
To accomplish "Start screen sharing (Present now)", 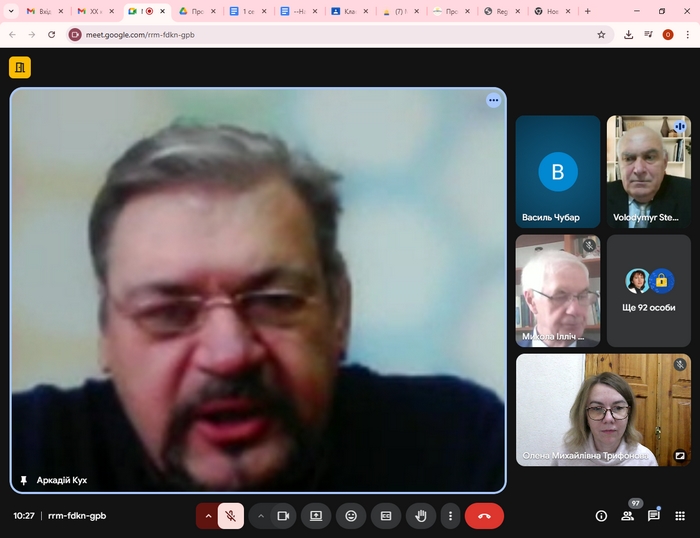I will click(x=316, y=516).
